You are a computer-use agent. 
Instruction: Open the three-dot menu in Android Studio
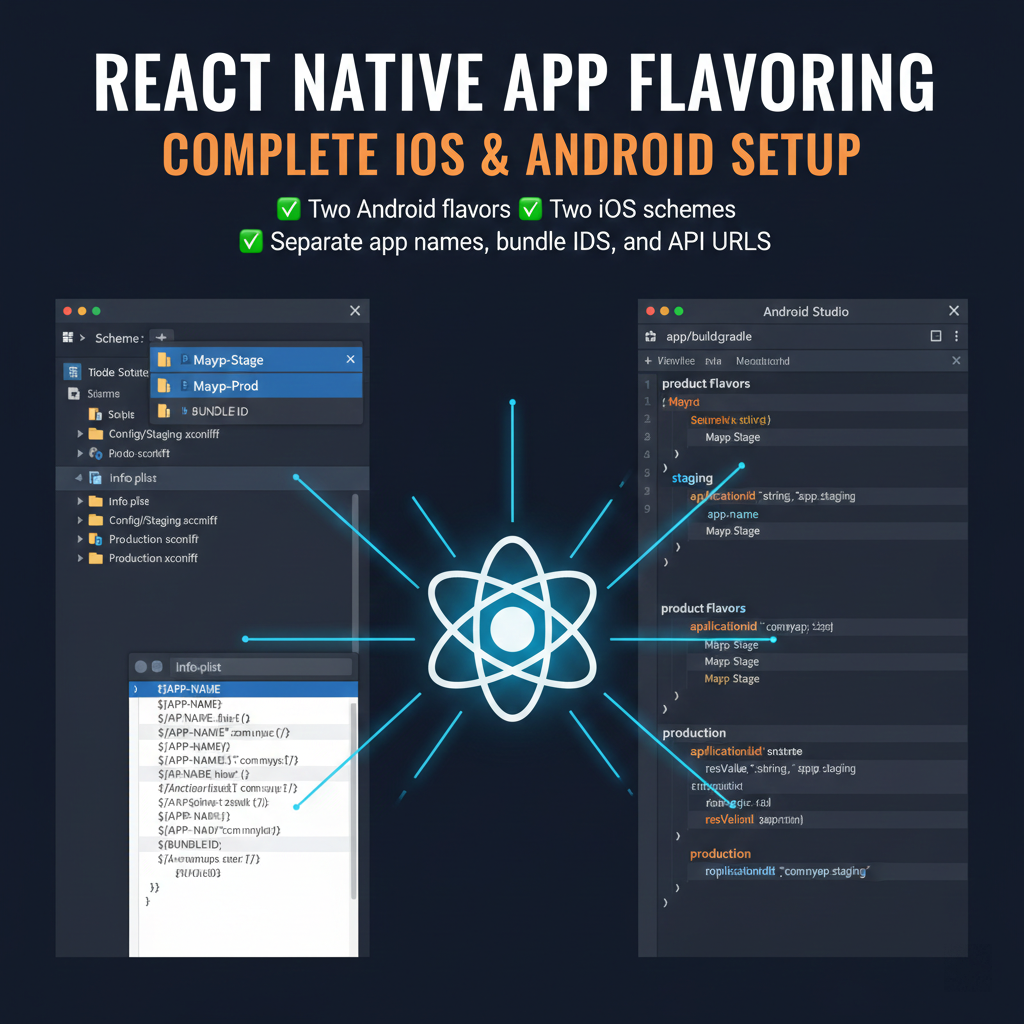pos(956,336)
